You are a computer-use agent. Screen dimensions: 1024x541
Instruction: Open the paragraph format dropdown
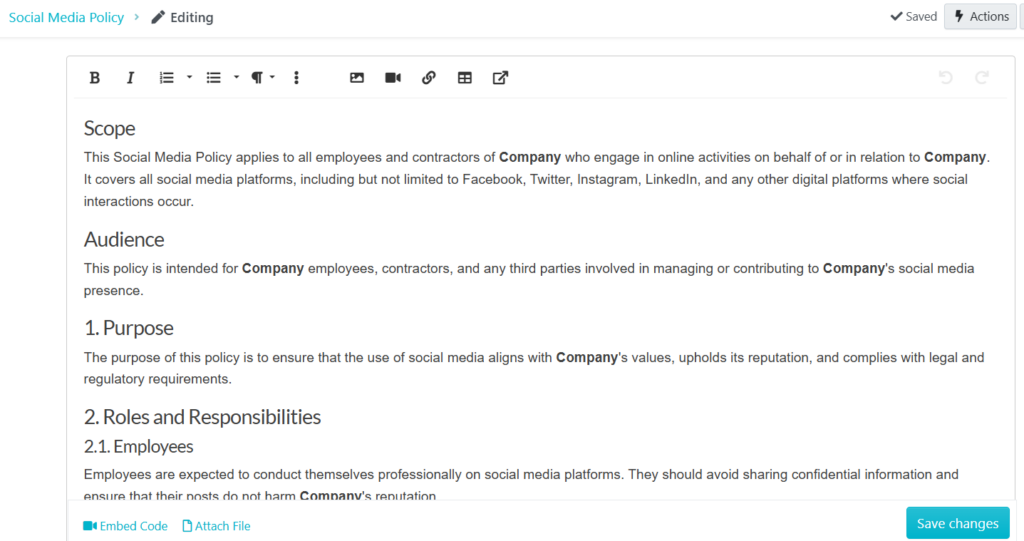262,78
